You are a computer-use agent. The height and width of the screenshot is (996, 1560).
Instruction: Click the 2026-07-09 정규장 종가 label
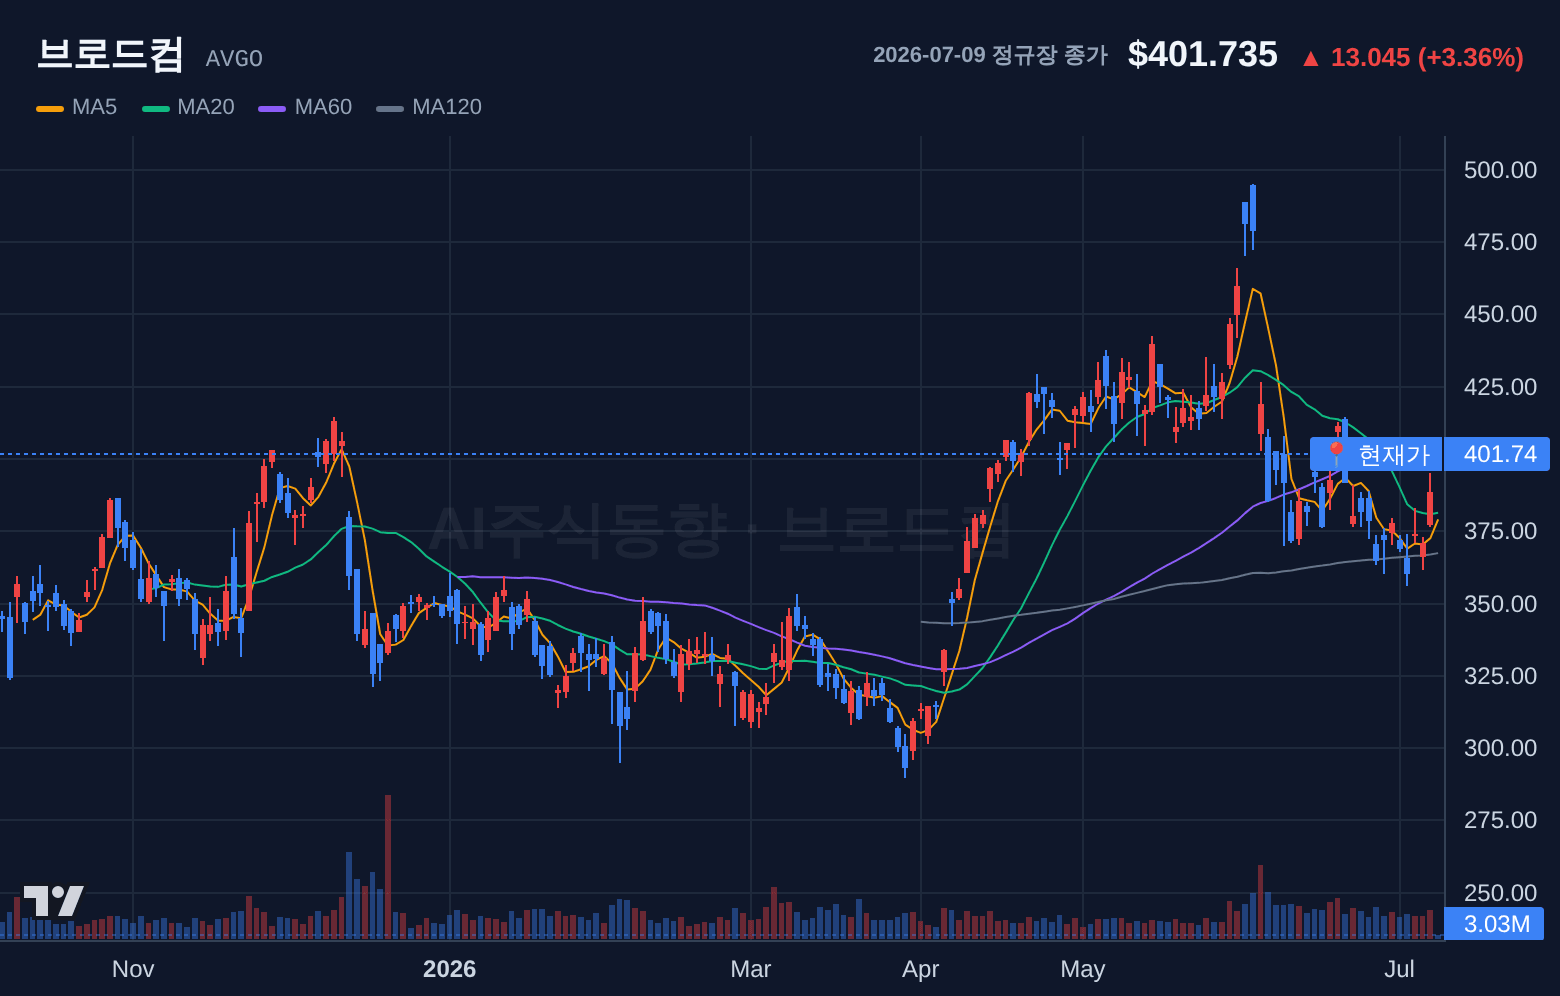click(990, 55)
